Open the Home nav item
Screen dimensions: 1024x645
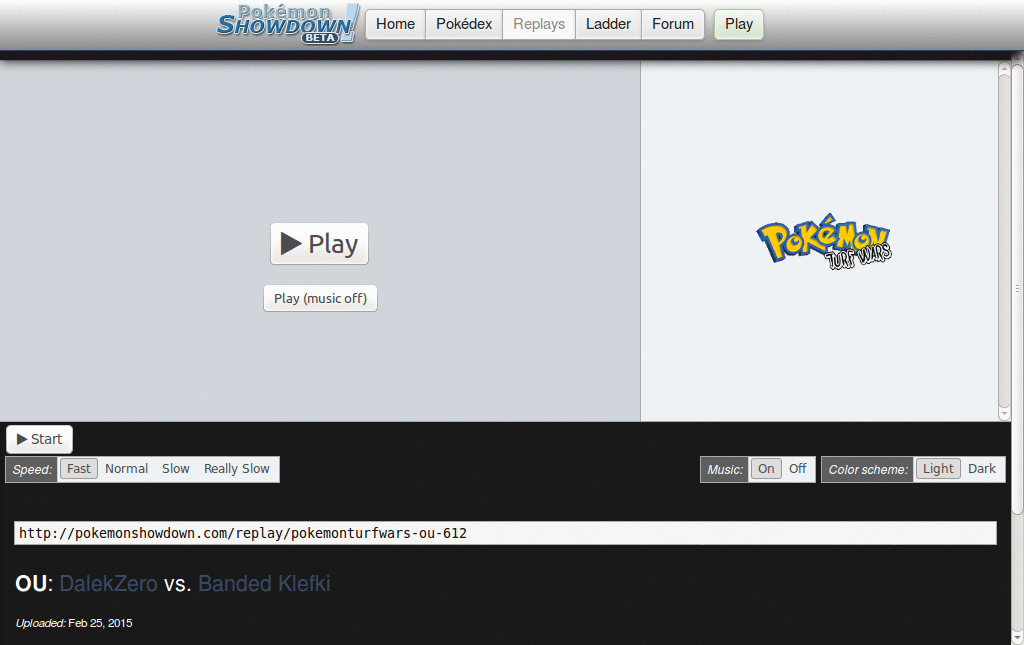[395, 24]
